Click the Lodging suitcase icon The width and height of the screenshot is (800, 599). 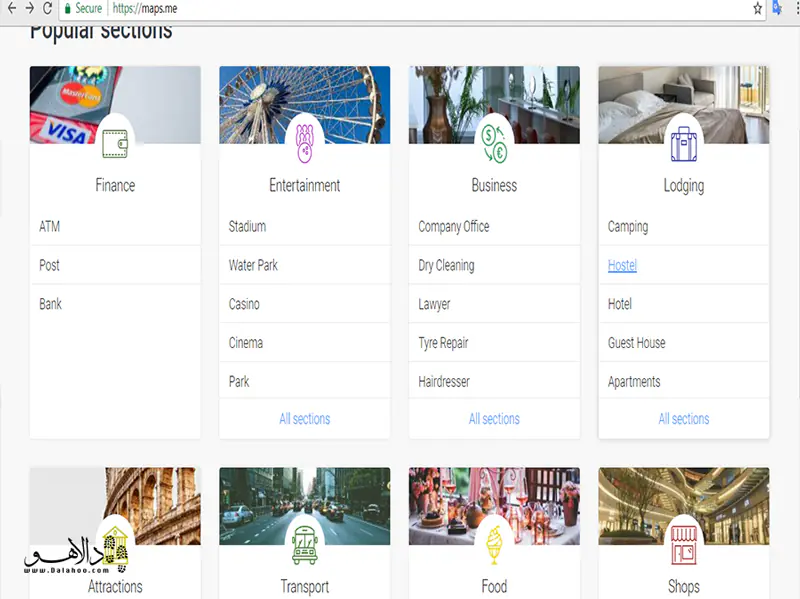(x=684, y=144)
